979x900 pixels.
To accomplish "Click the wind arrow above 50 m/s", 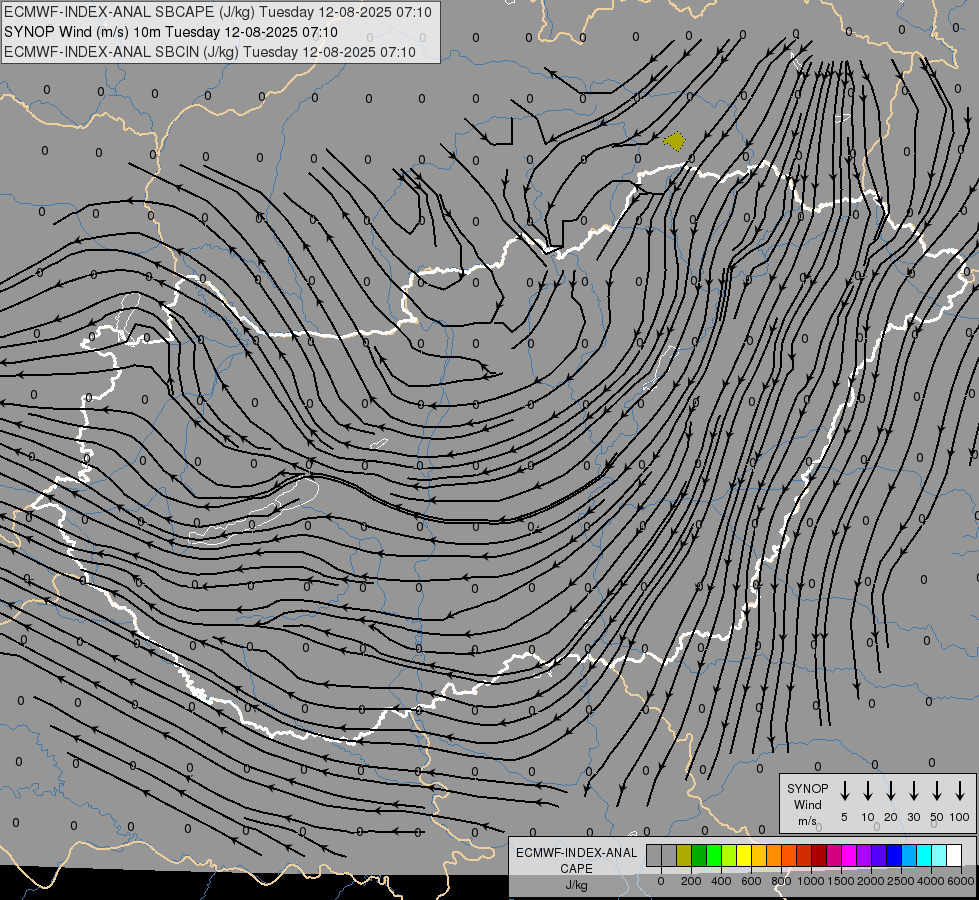I will point(937,791).
